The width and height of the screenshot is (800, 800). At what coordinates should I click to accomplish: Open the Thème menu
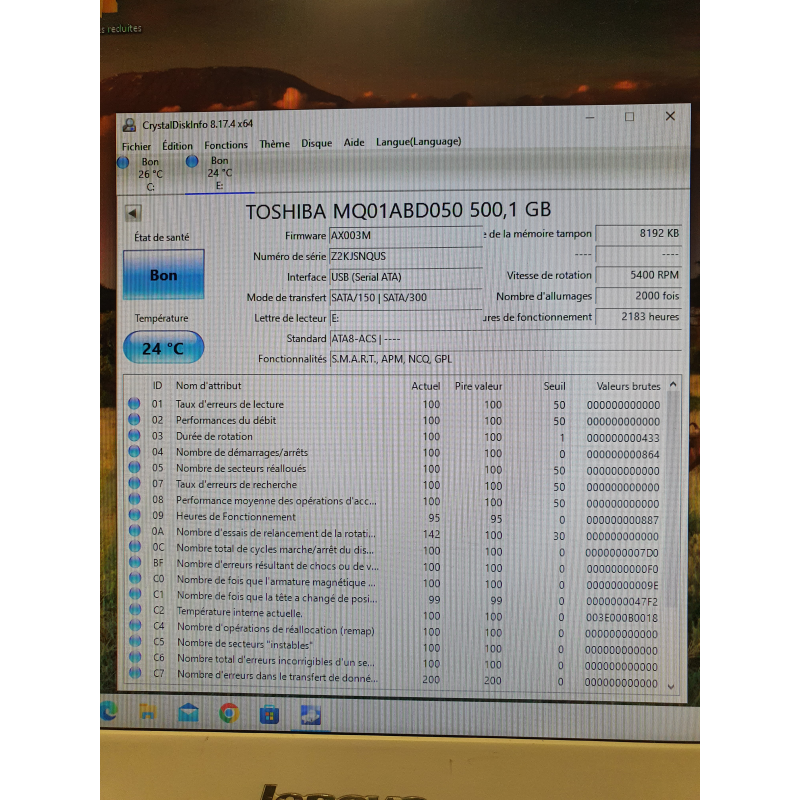click(274, 143)
